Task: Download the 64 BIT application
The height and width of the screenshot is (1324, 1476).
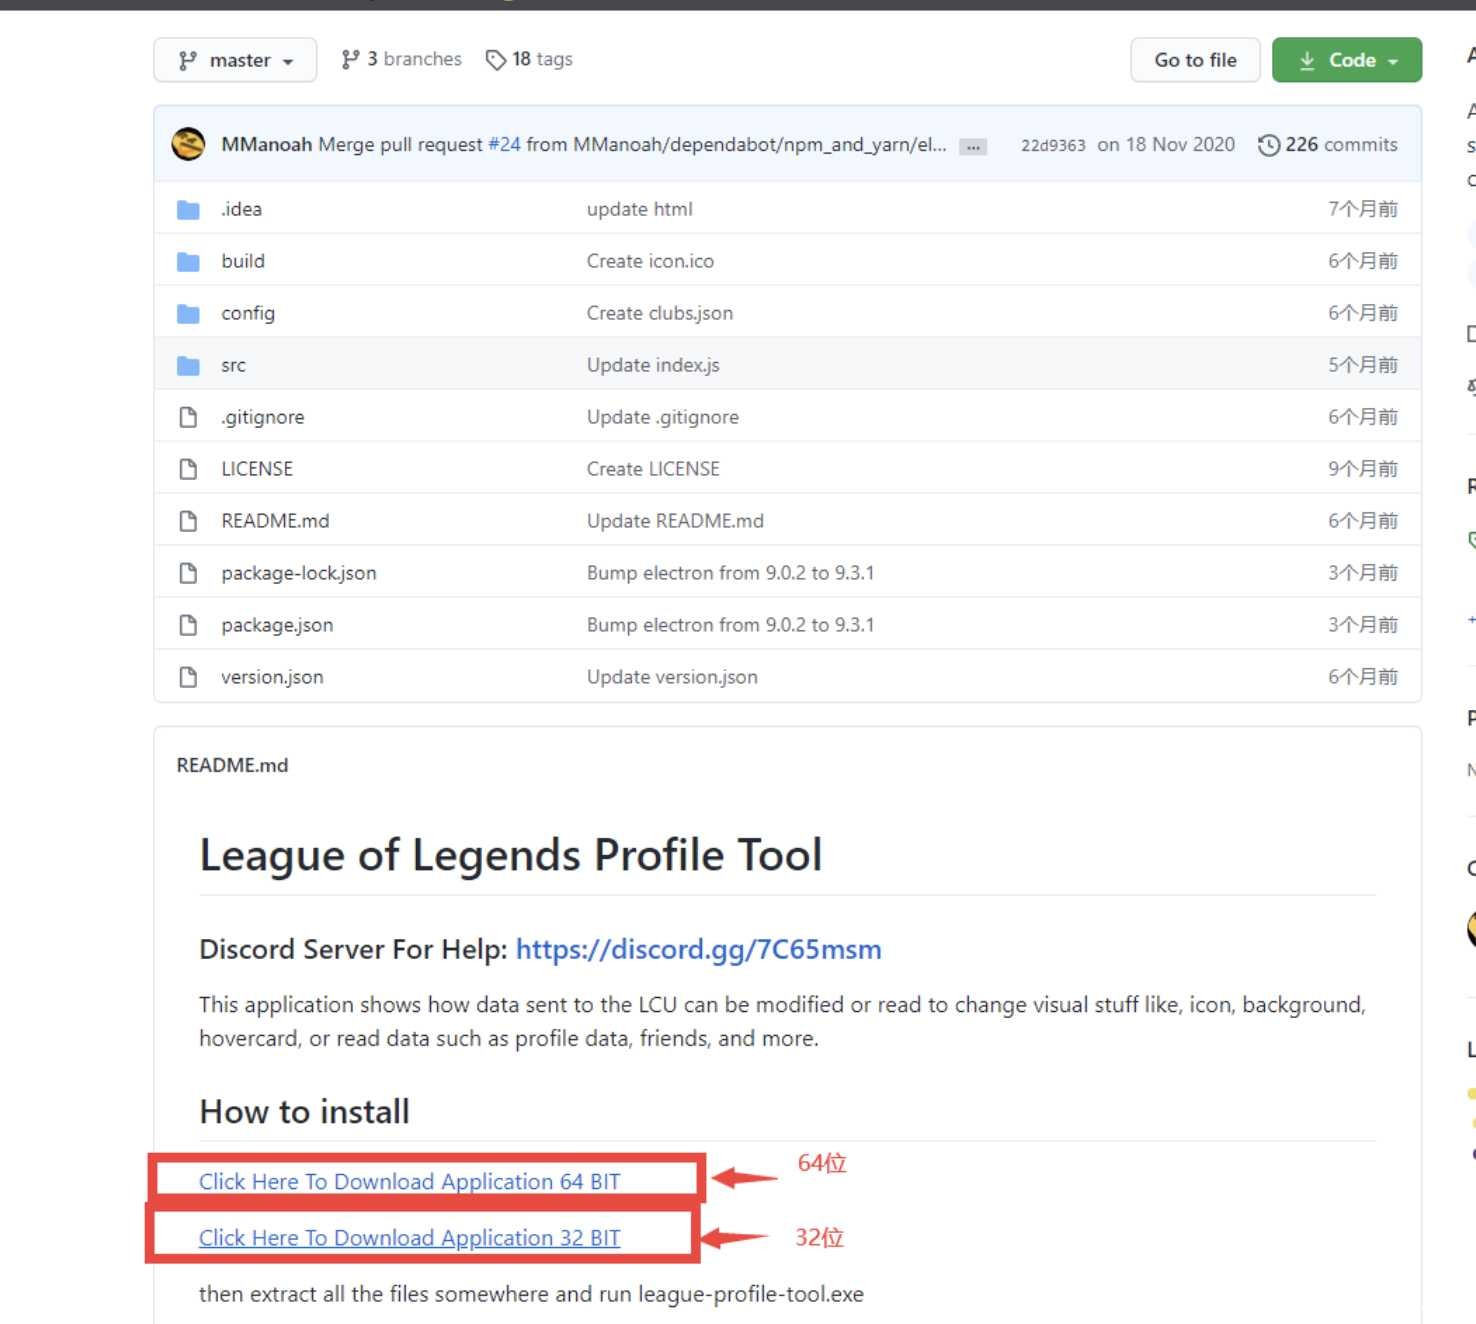Action: pyautogui.click(x=409, y=1182)
